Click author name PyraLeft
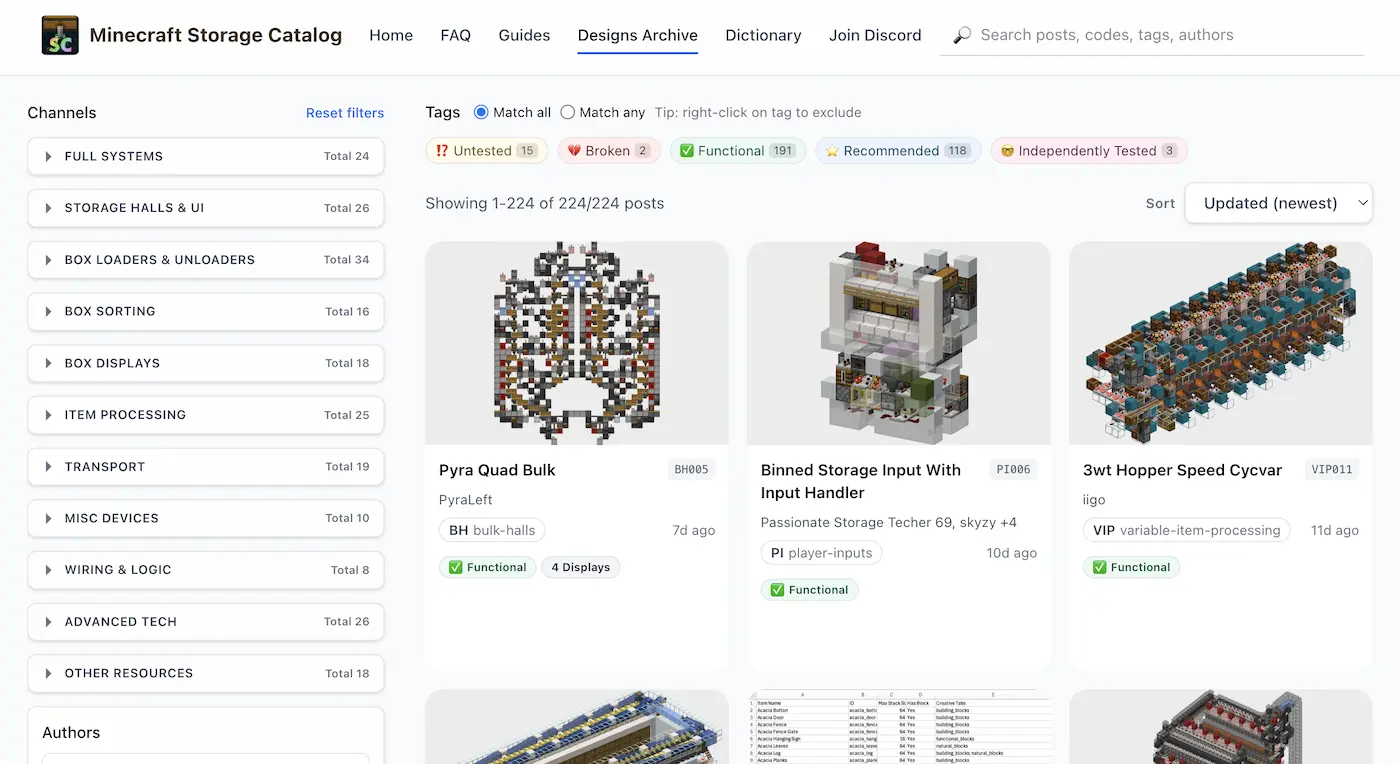Screen dimensions: 1400x764 (466, 500)
